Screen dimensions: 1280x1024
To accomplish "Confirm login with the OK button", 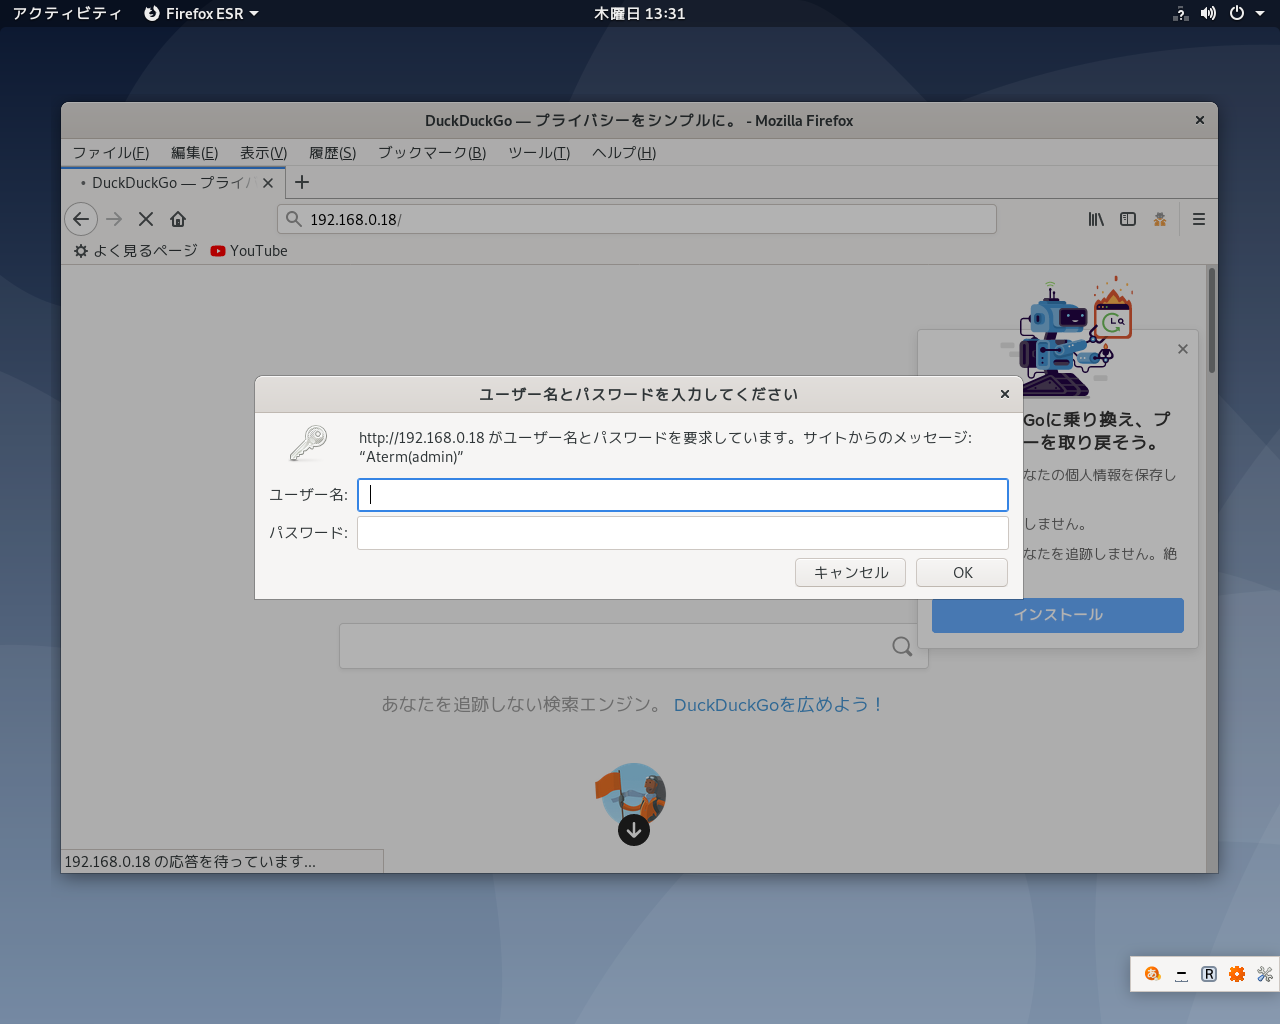I will click(x=962, y=573).
